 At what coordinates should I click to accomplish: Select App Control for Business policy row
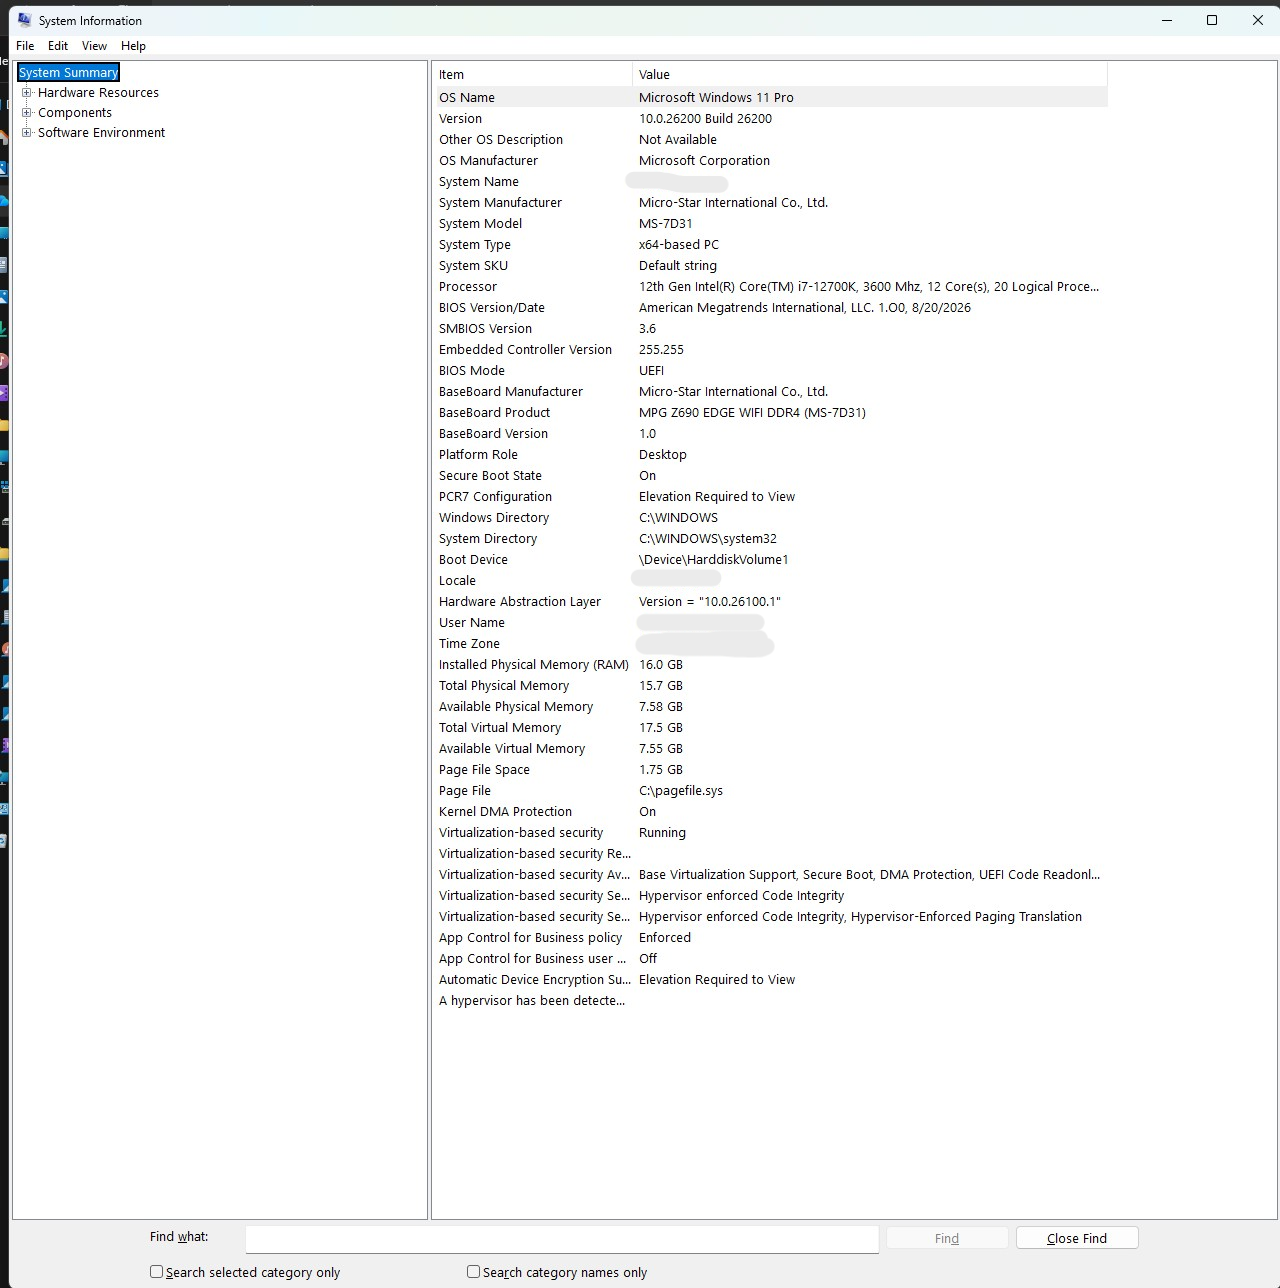[770, 938]
